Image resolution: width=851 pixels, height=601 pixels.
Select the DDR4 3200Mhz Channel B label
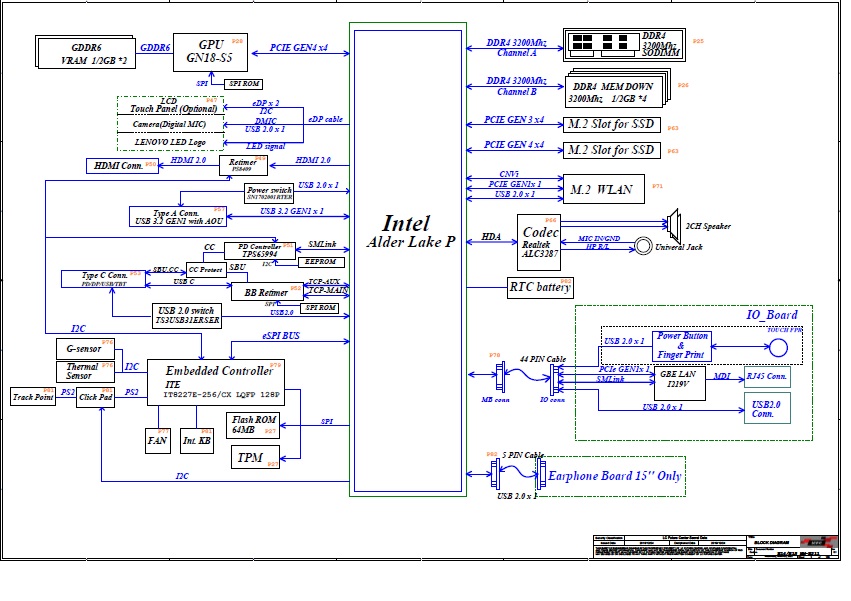pos(517,86)
